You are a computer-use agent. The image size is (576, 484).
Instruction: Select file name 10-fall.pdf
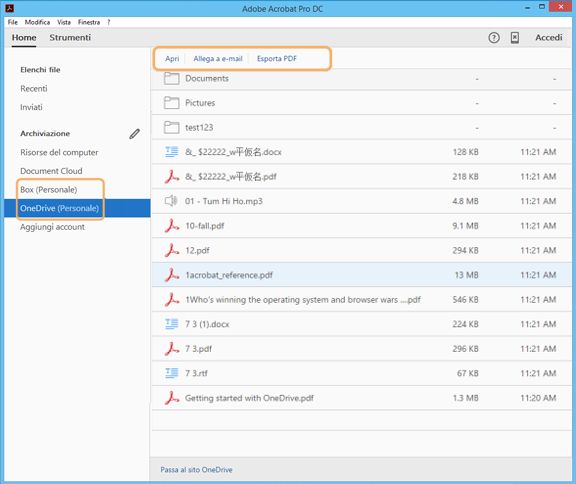pyautogui.click(x=205, y=226)
